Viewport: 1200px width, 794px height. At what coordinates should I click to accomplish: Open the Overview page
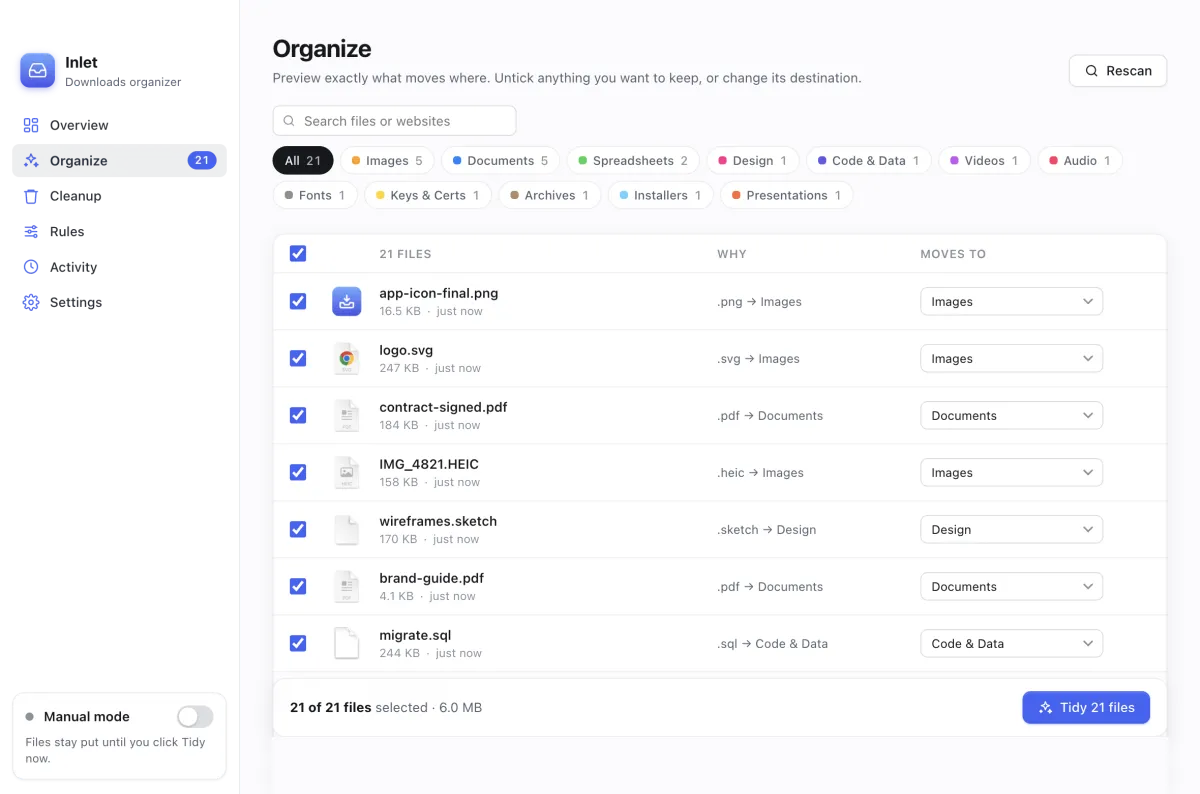(119, 125)
